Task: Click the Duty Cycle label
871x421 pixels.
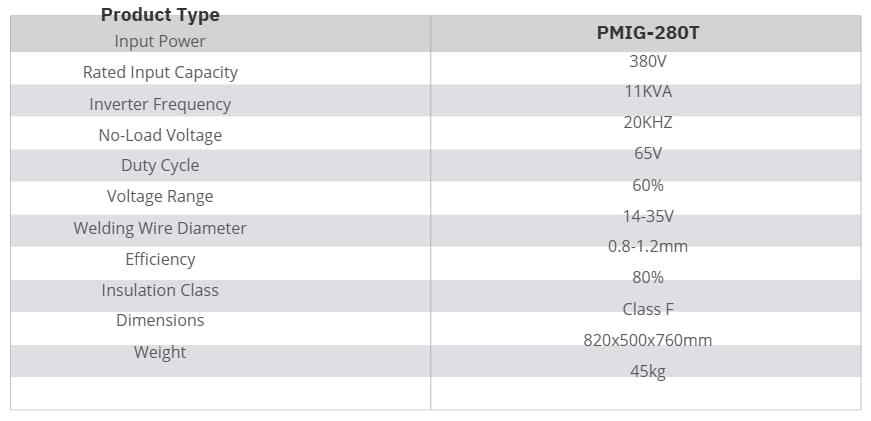Action: (x=160, y=165)
